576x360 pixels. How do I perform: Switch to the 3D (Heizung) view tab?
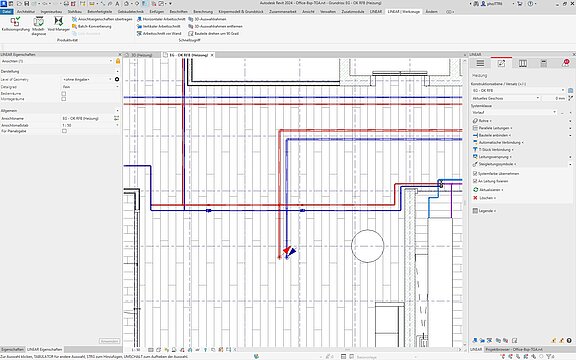click(142, 55)
